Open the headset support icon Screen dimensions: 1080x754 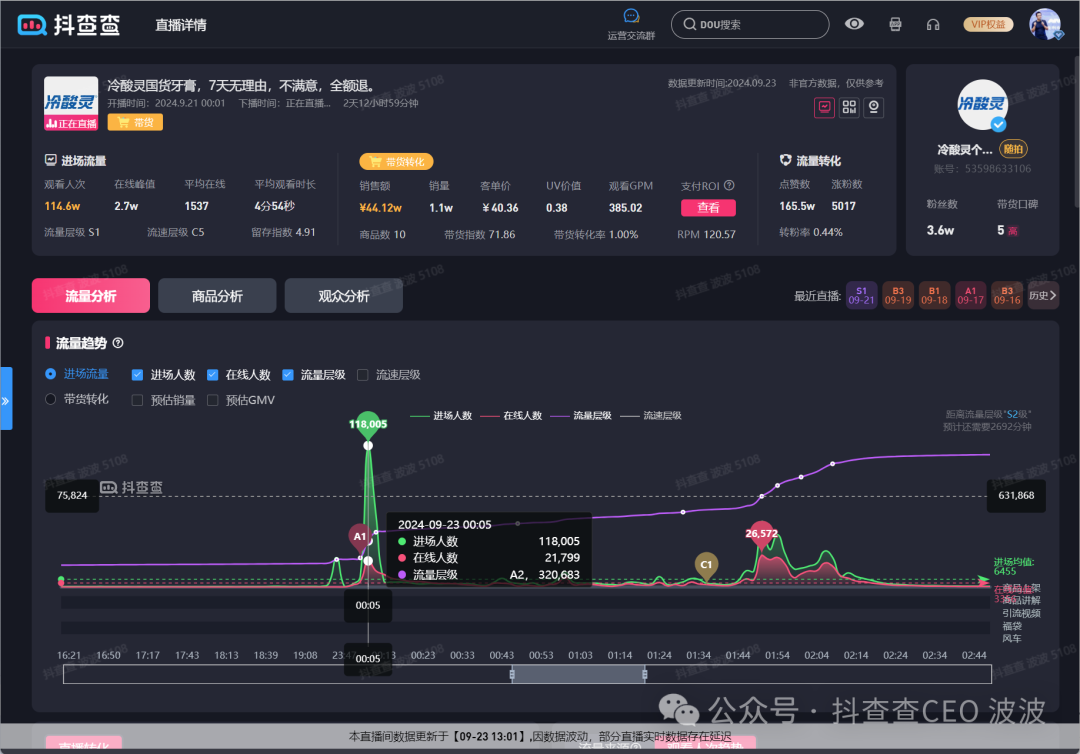(933, 25)
